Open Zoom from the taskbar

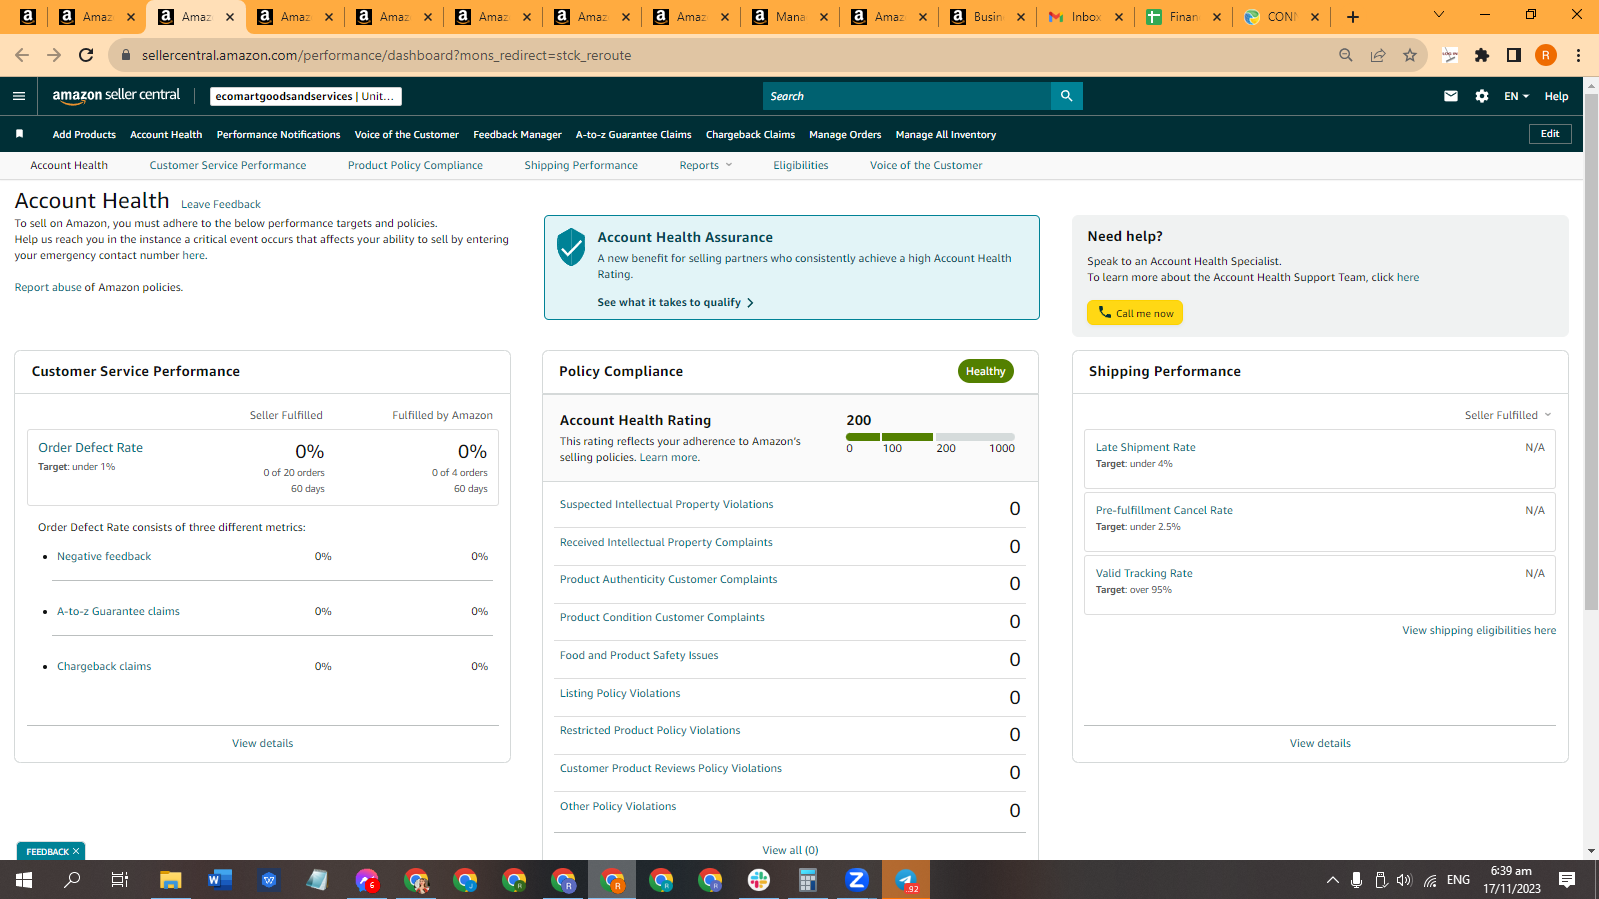coord(857,880)
